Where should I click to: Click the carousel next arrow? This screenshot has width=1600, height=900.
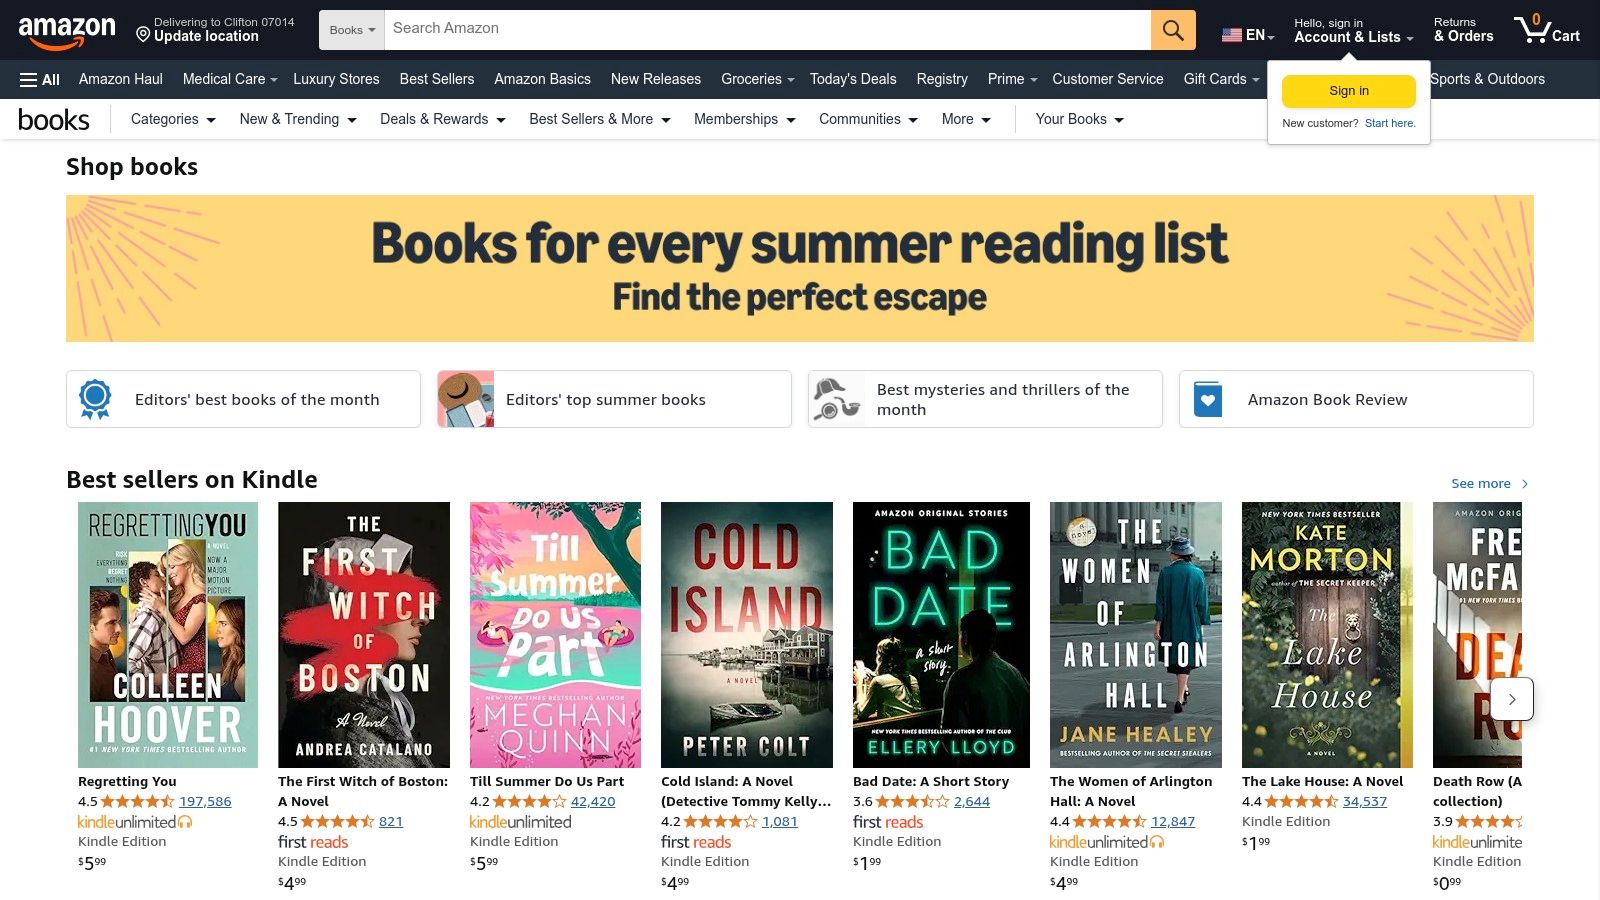click(1512, 699)
